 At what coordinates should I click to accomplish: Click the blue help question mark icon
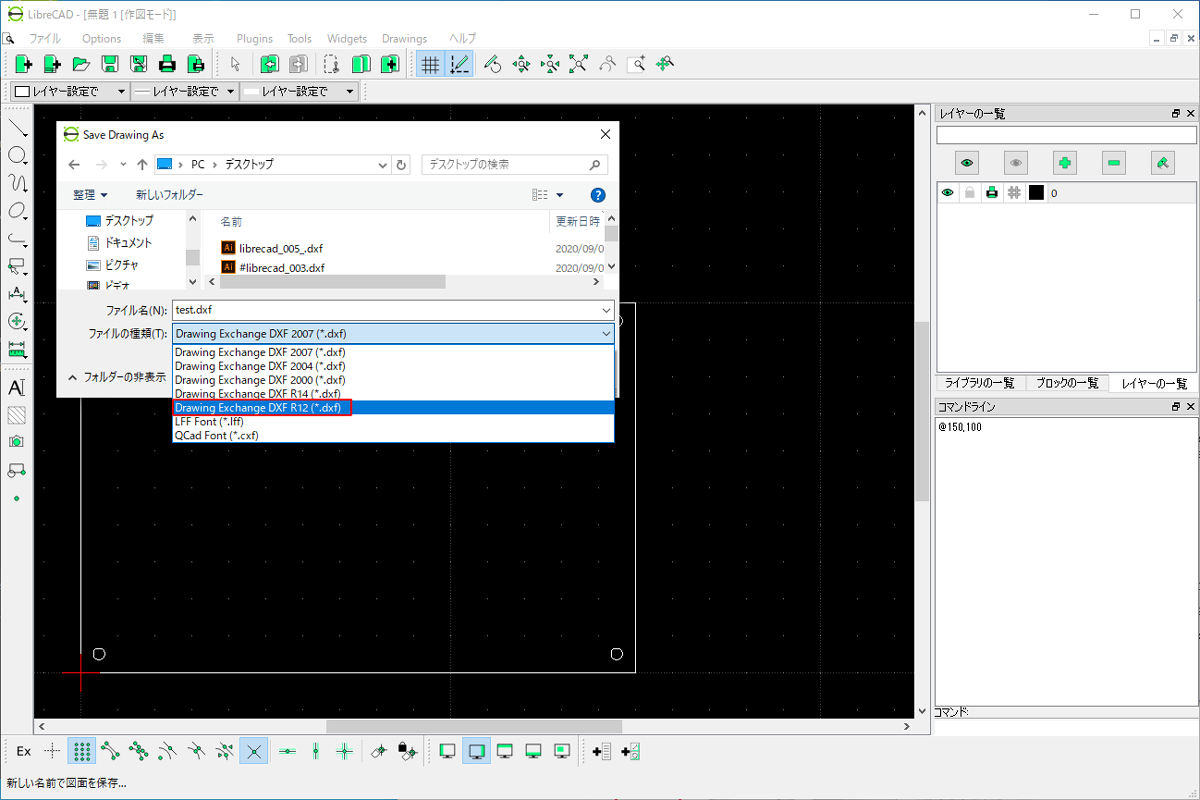[598, 195]
